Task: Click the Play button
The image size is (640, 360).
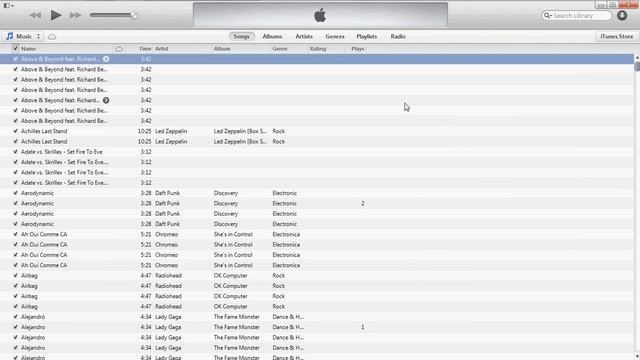Action: point(56,16)
